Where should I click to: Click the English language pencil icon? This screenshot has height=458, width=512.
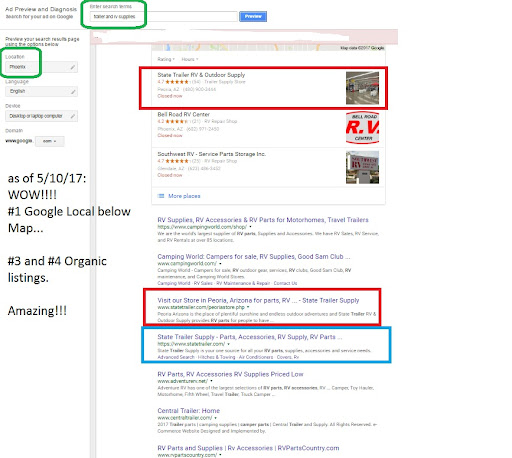coord(73,91)
